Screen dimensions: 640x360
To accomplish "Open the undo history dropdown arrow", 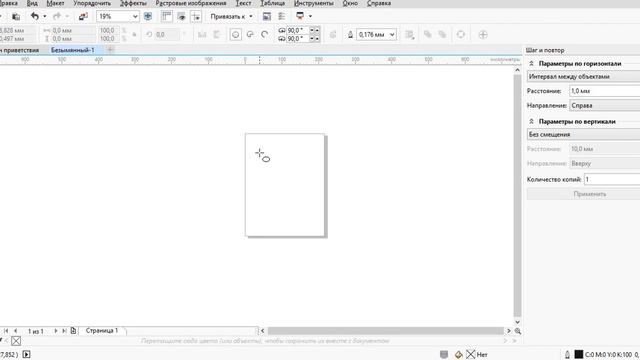I will point(44,16).
